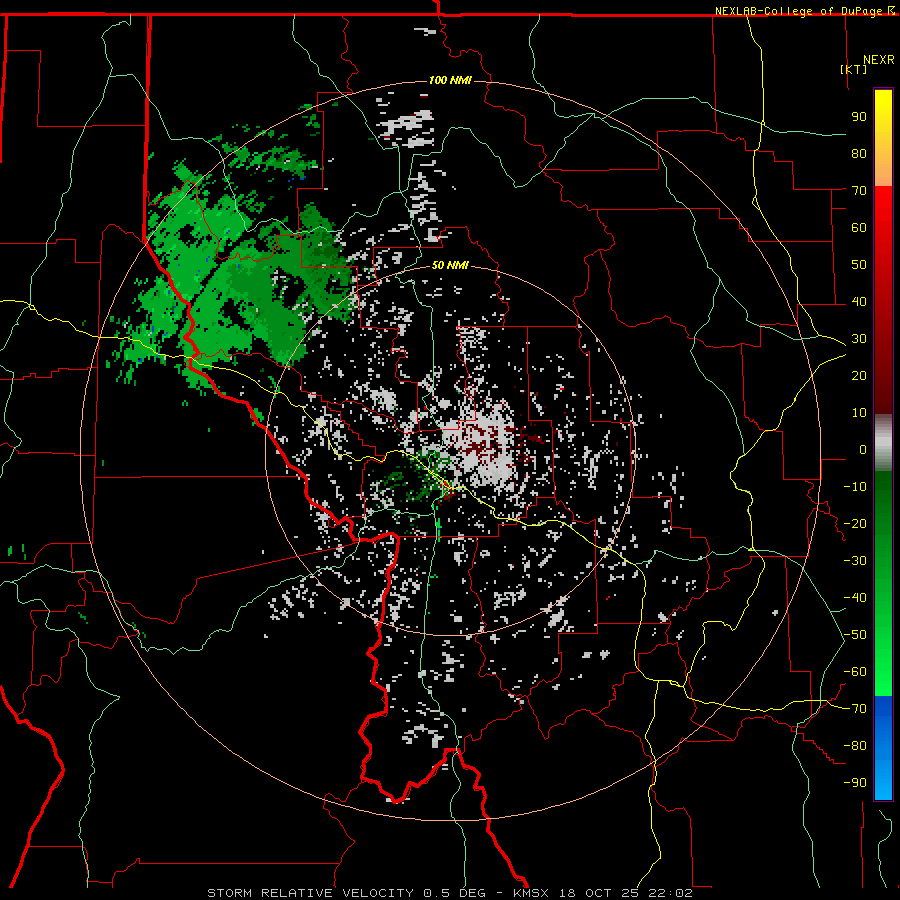Pick the blue segment at the color bar bottom

[x=883, y=748]
